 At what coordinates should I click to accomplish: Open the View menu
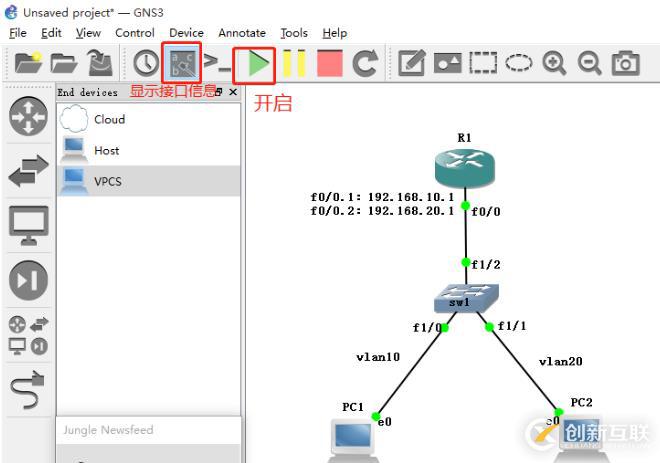coord(88,33)
